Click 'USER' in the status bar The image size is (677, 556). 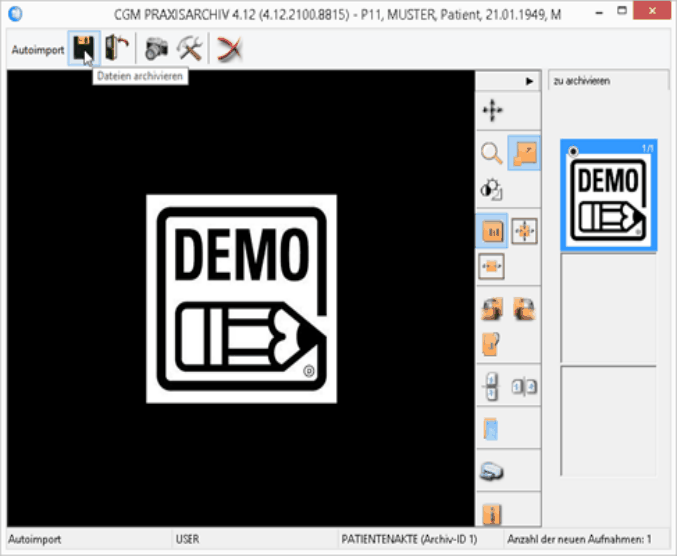tap(187, 539)
